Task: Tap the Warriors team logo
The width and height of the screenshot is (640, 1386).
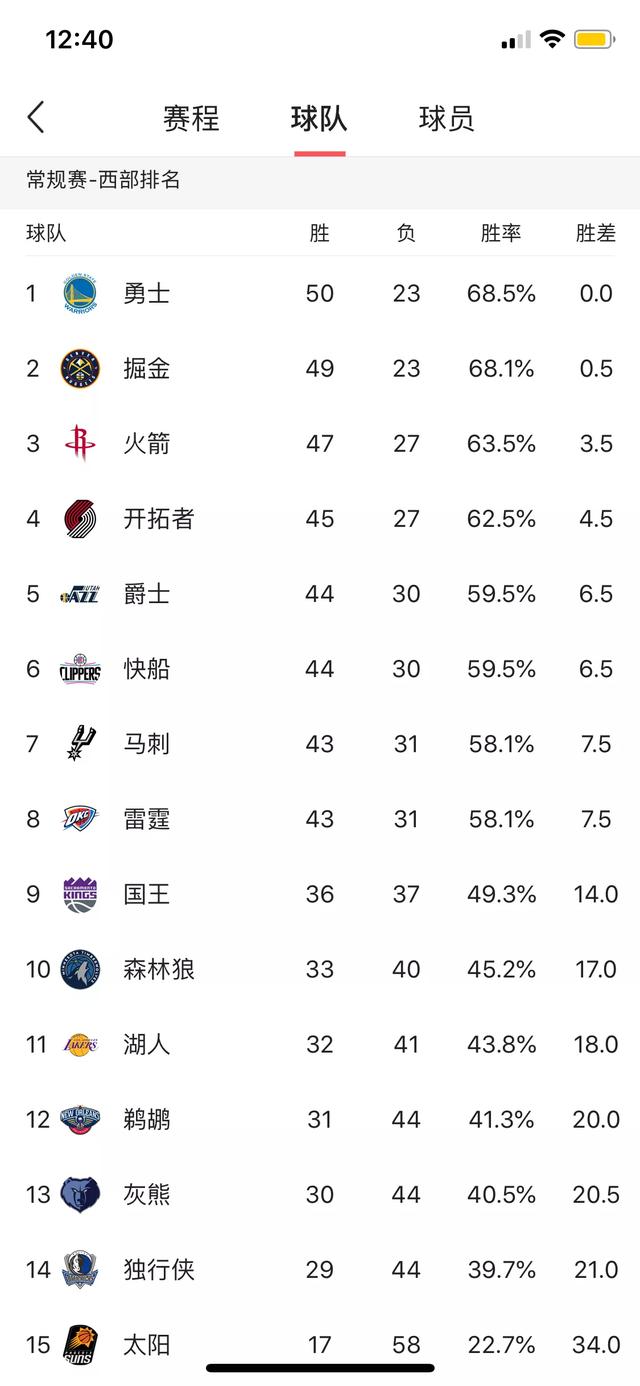Action: pyautogui.click(x=80, y=293)
